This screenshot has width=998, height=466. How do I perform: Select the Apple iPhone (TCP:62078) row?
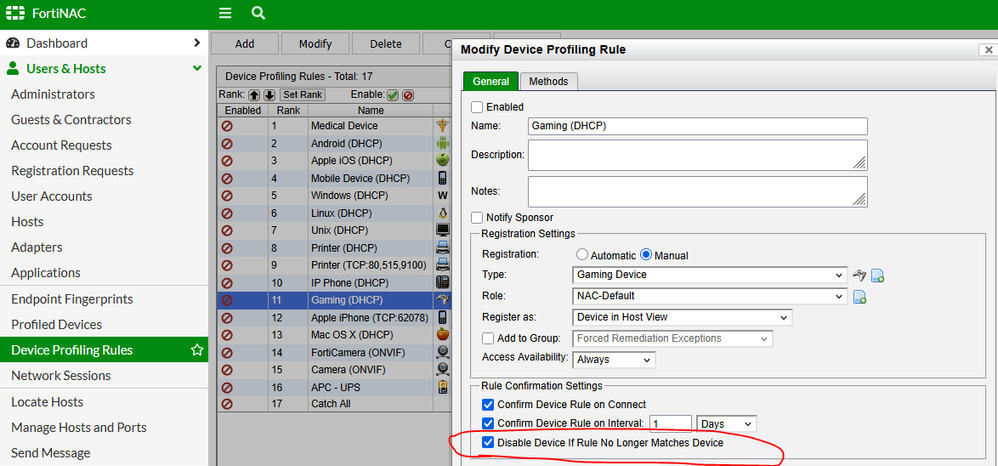pyautogui.click(x=335, y=317)
